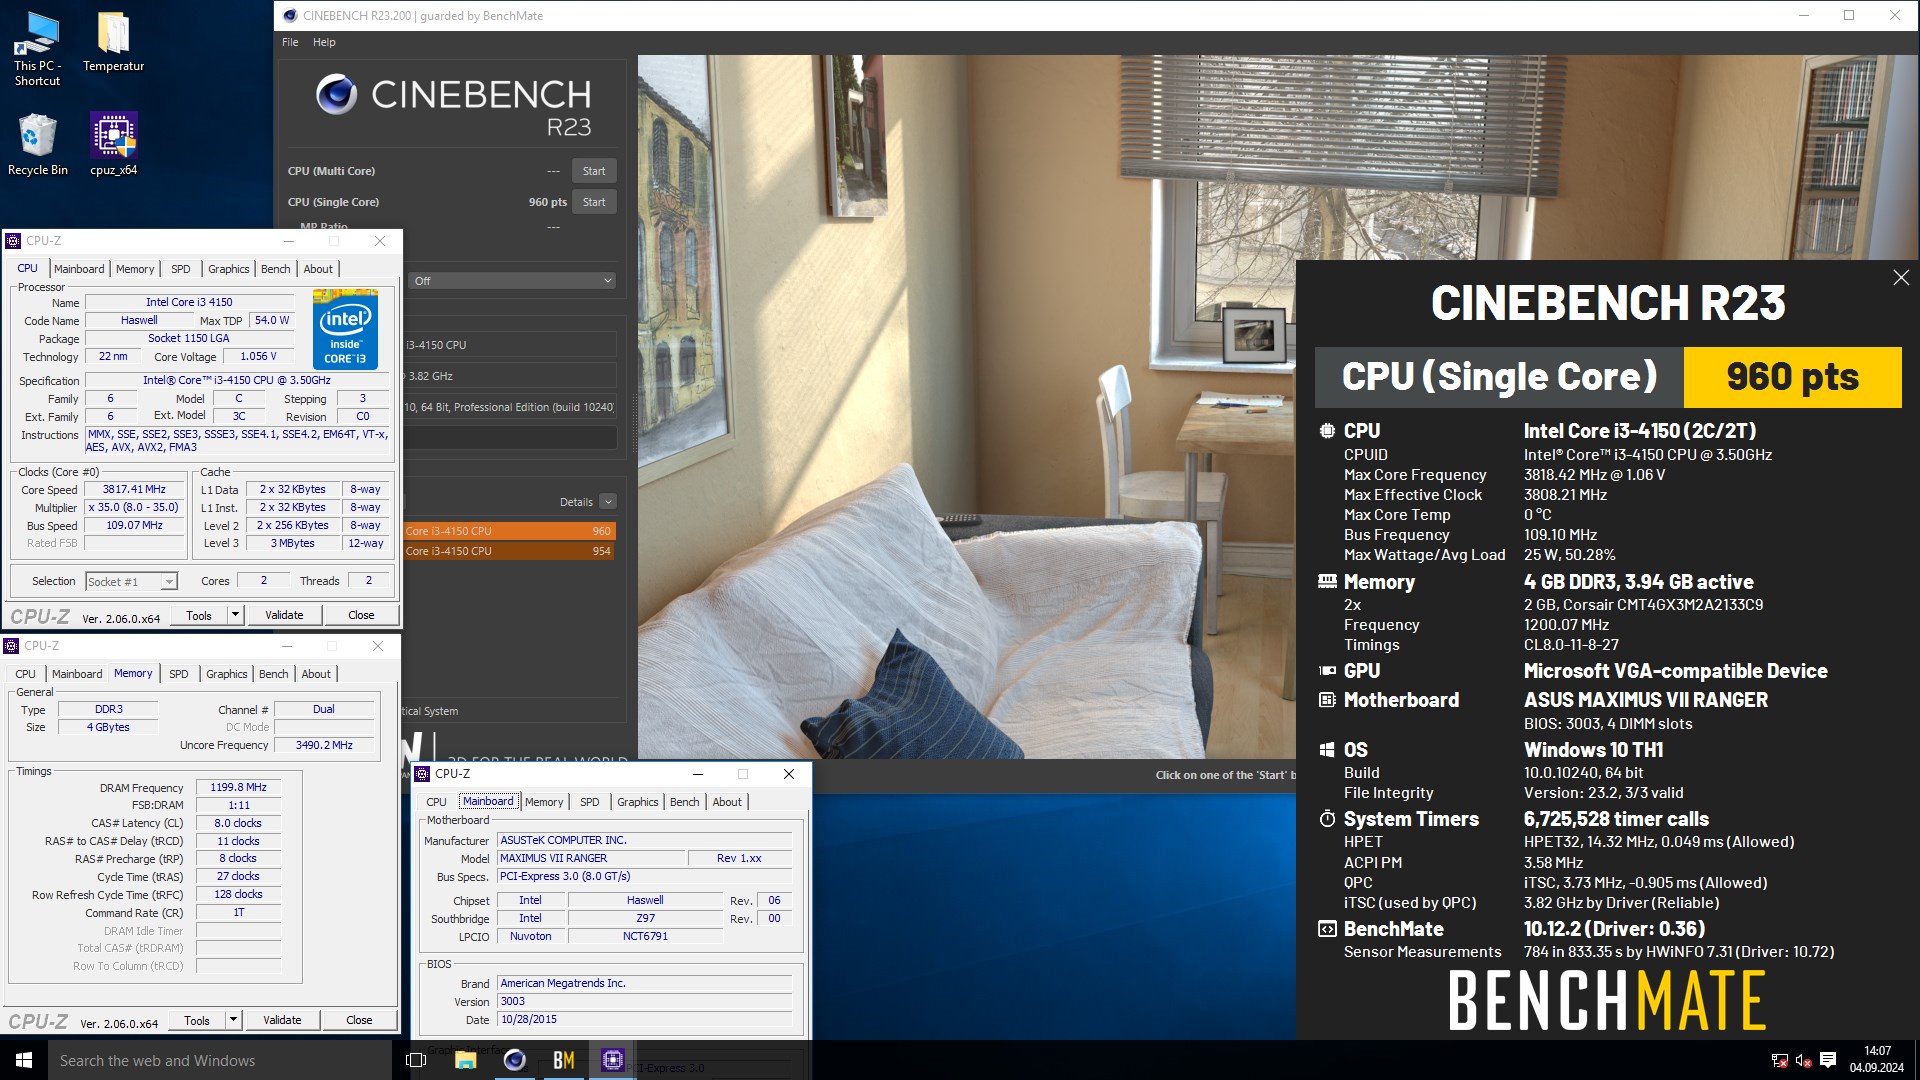Click the volume muted tray icon

[x=1804, y=1060]
